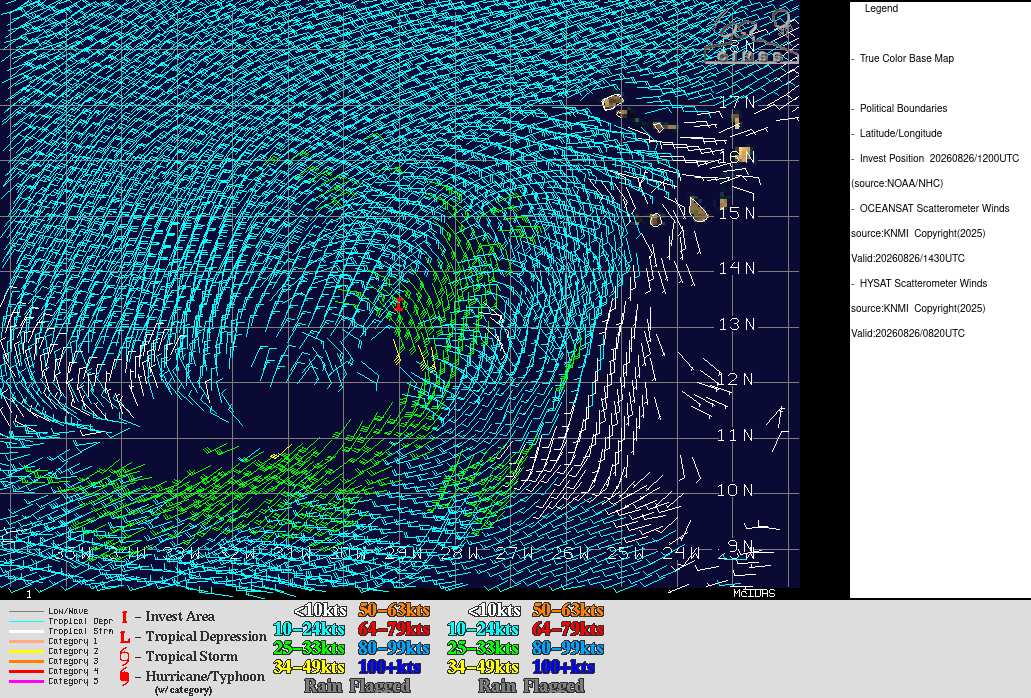Click 'Rain Flagged' under the second wind key
This screenshot has height=698, width=1031.
[531, 686]
